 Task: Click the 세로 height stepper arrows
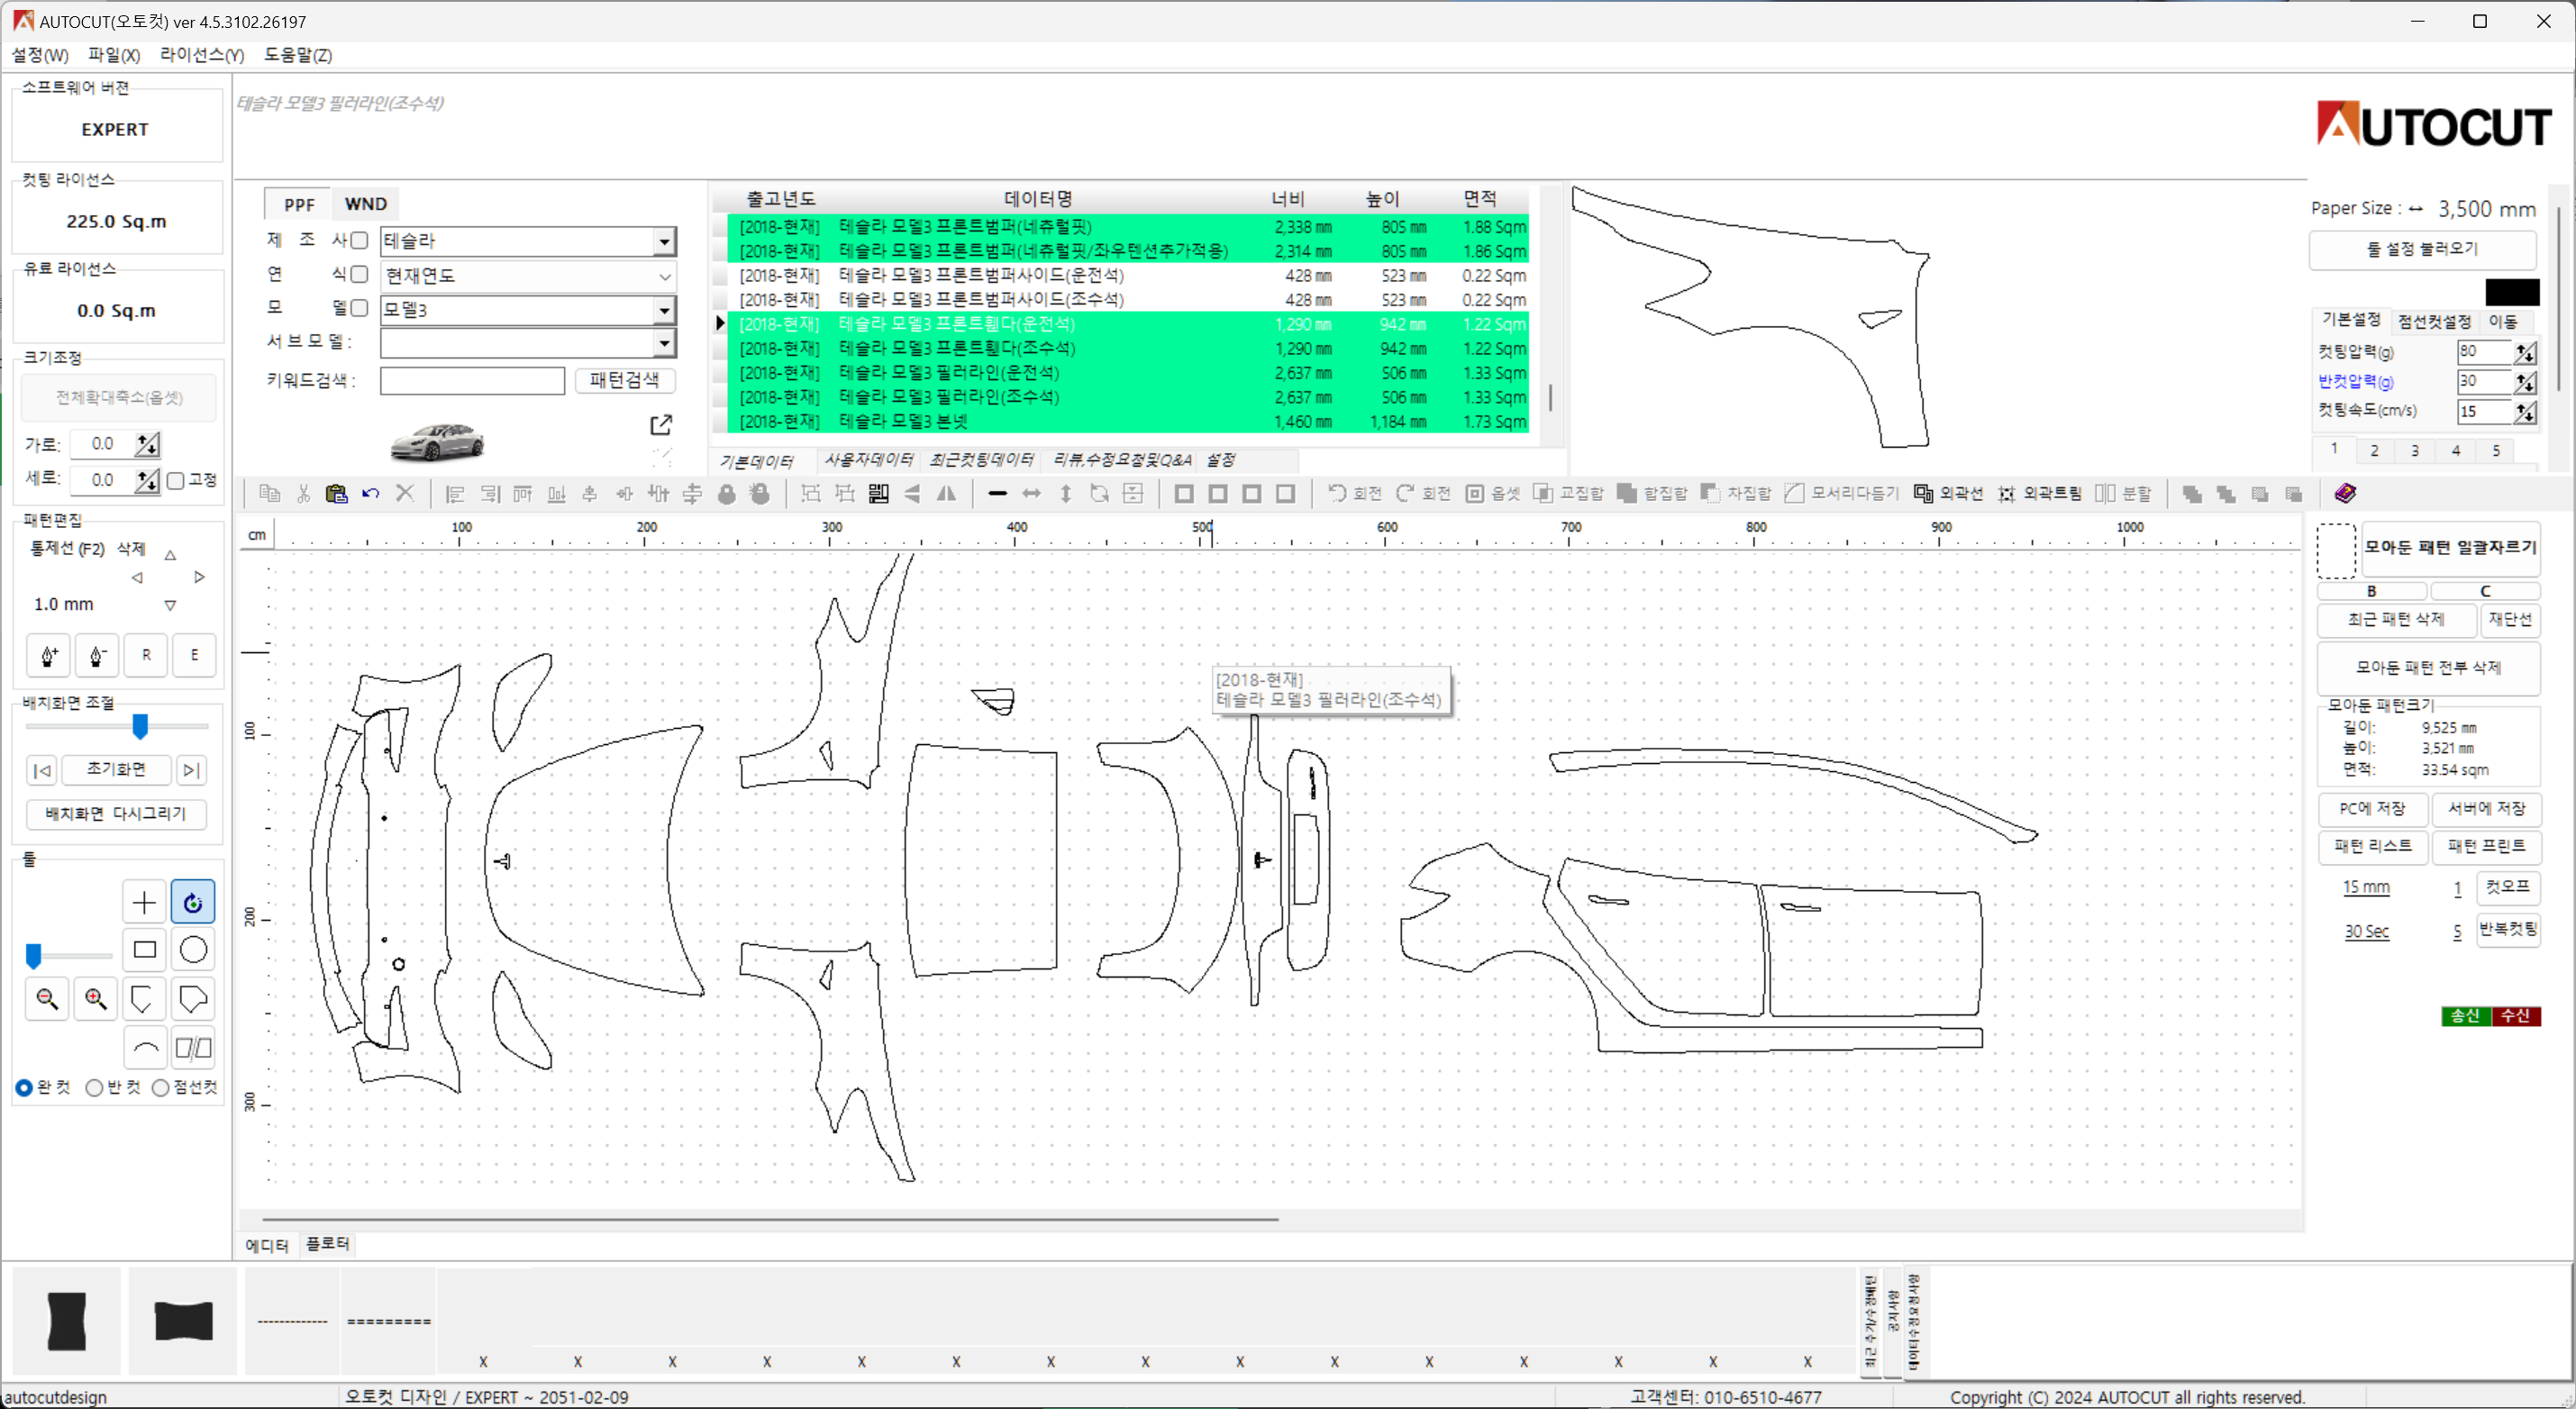[148, 480]
